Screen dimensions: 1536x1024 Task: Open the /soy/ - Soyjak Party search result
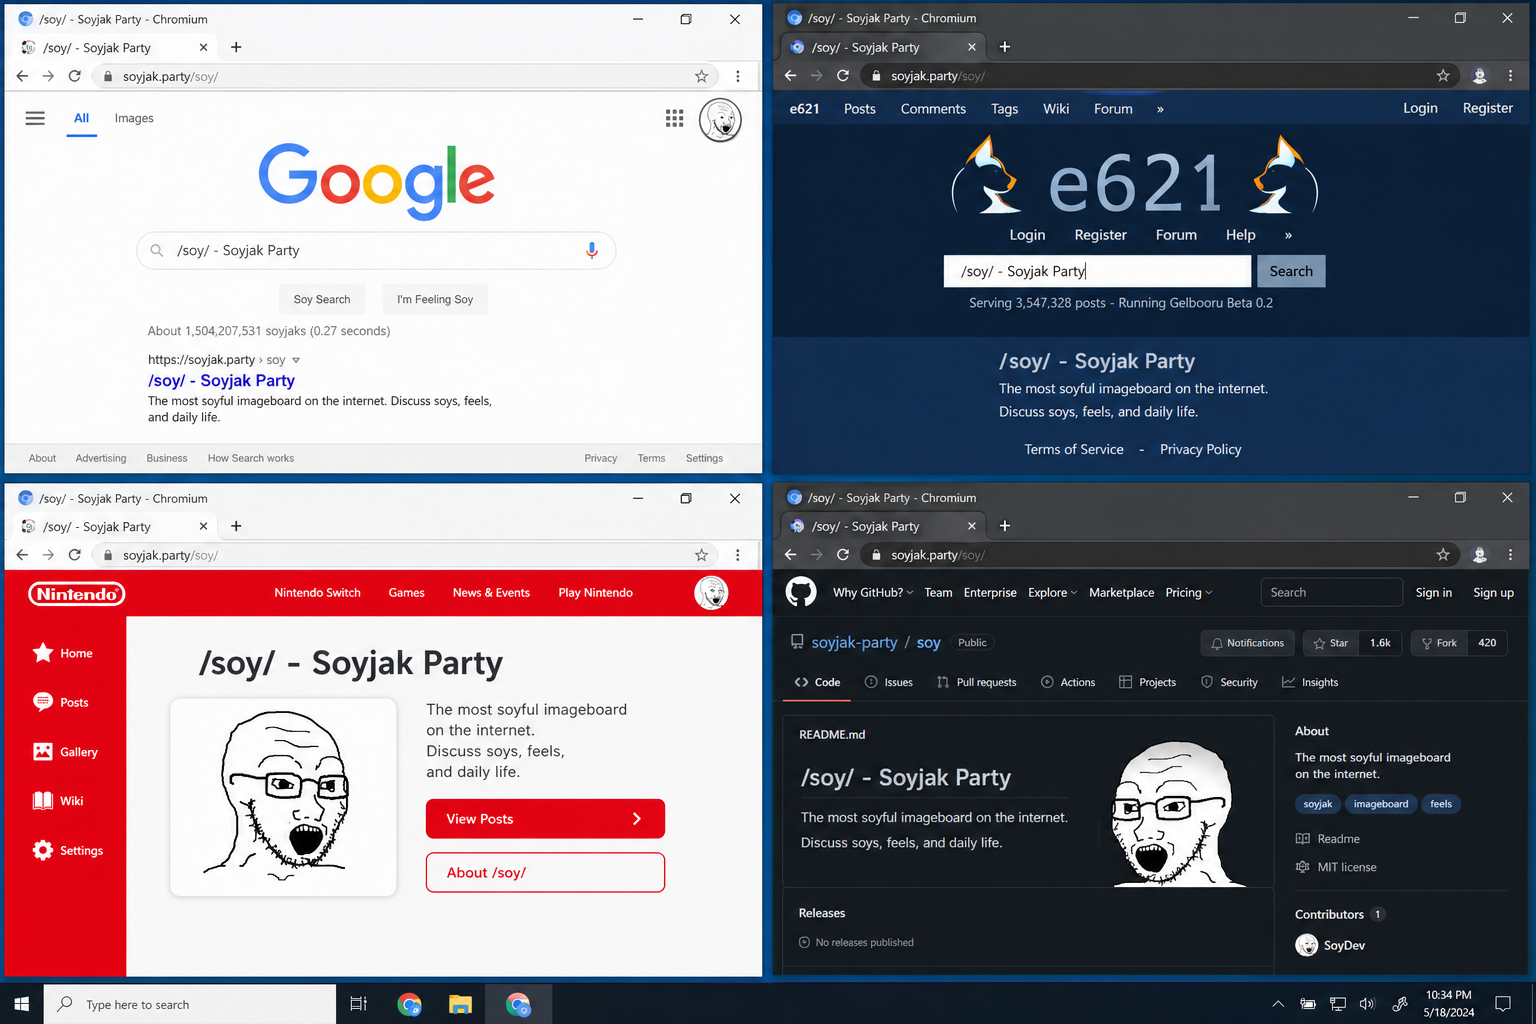click(222, 380)
